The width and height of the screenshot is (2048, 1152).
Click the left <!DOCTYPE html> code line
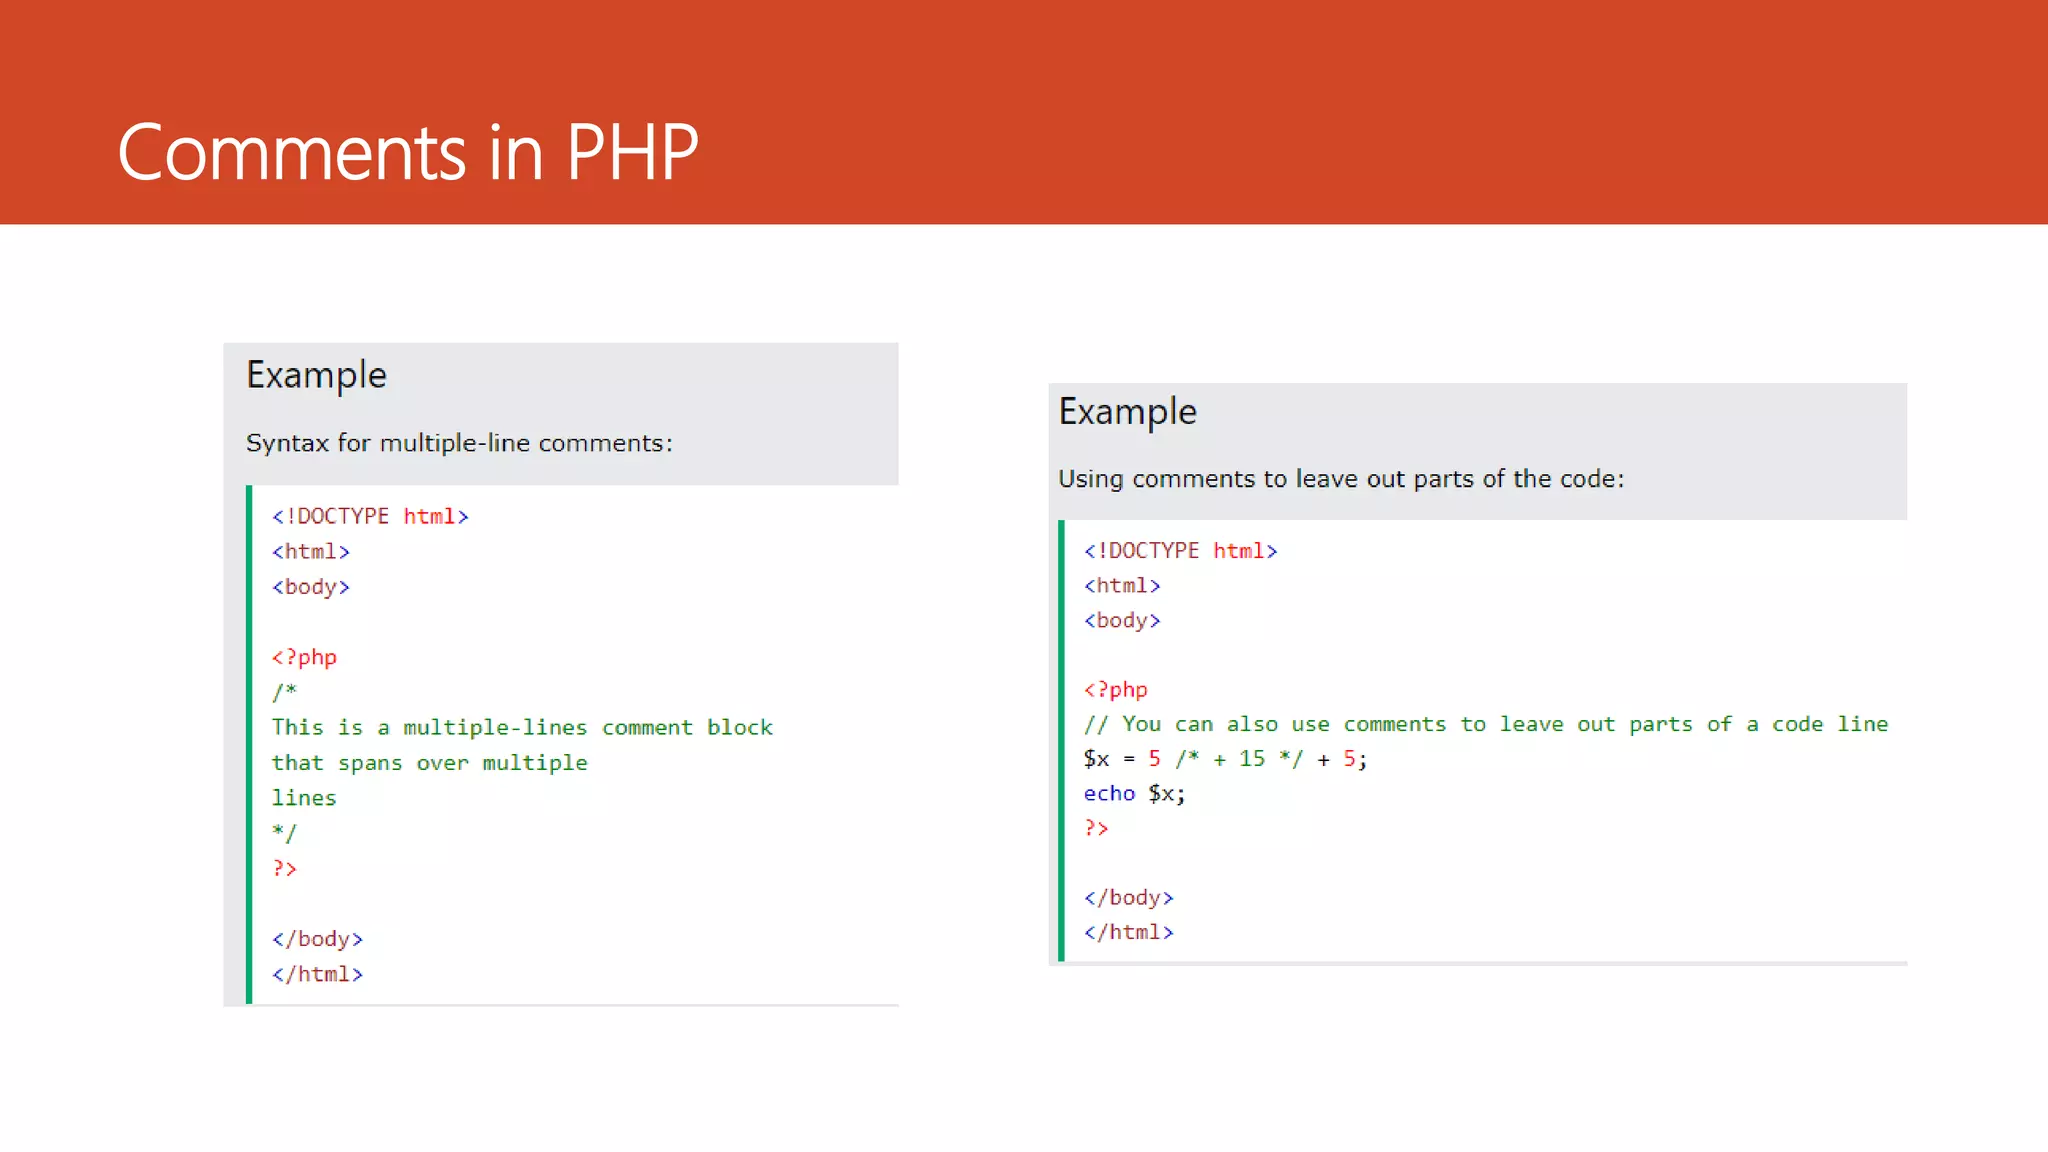(x=370, y=516)
